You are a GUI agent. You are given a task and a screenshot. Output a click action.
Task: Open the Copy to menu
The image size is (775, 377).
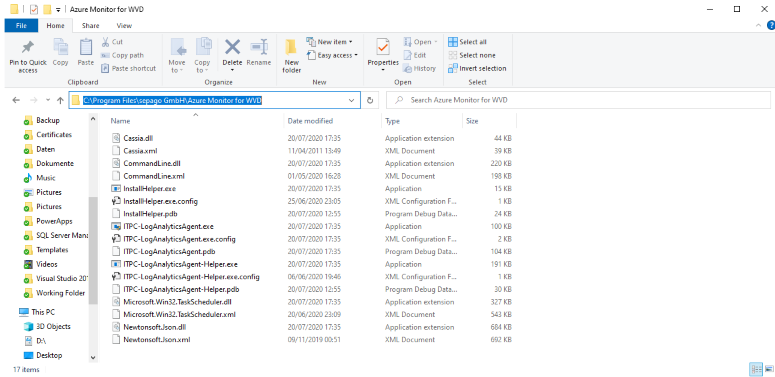(x=202, y=55)
